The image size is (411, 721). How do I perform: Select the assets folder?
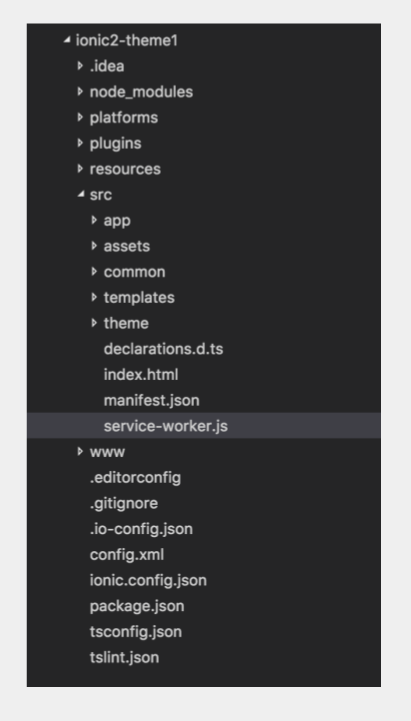tap(127, 246)
